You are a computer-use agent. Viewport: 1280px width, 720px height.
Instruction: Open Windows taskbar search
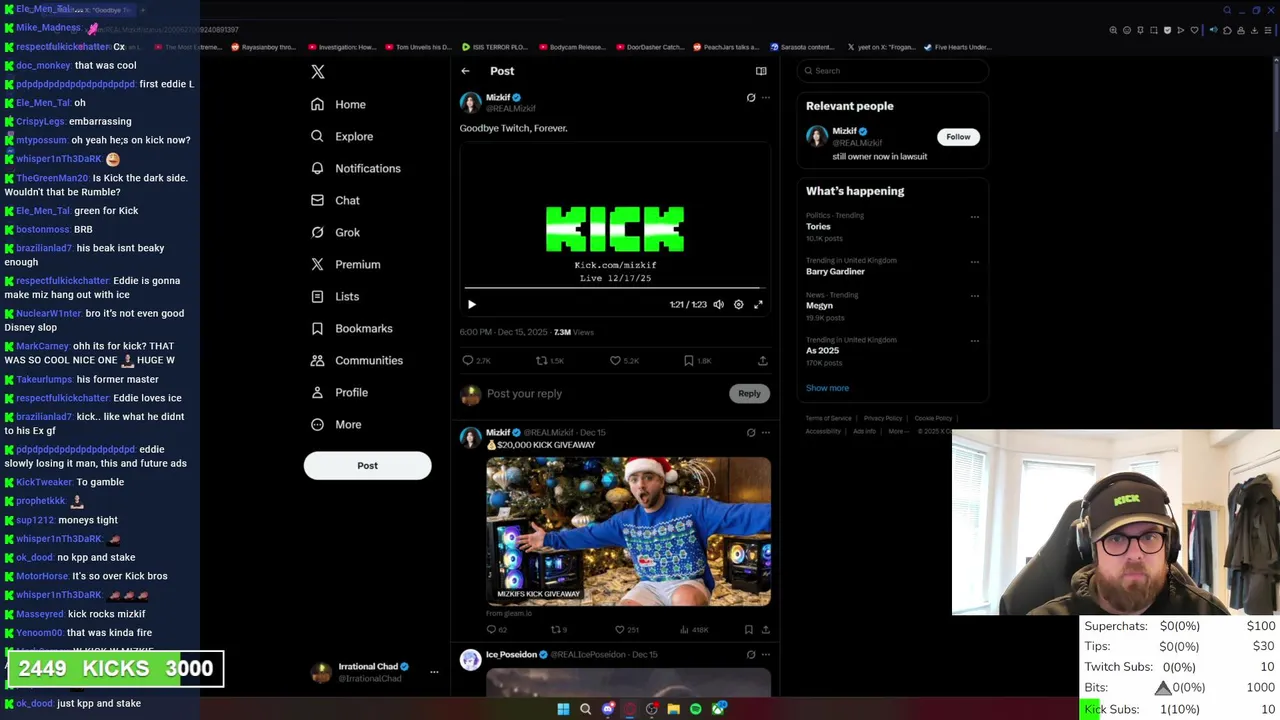click(x=586, y=709)
